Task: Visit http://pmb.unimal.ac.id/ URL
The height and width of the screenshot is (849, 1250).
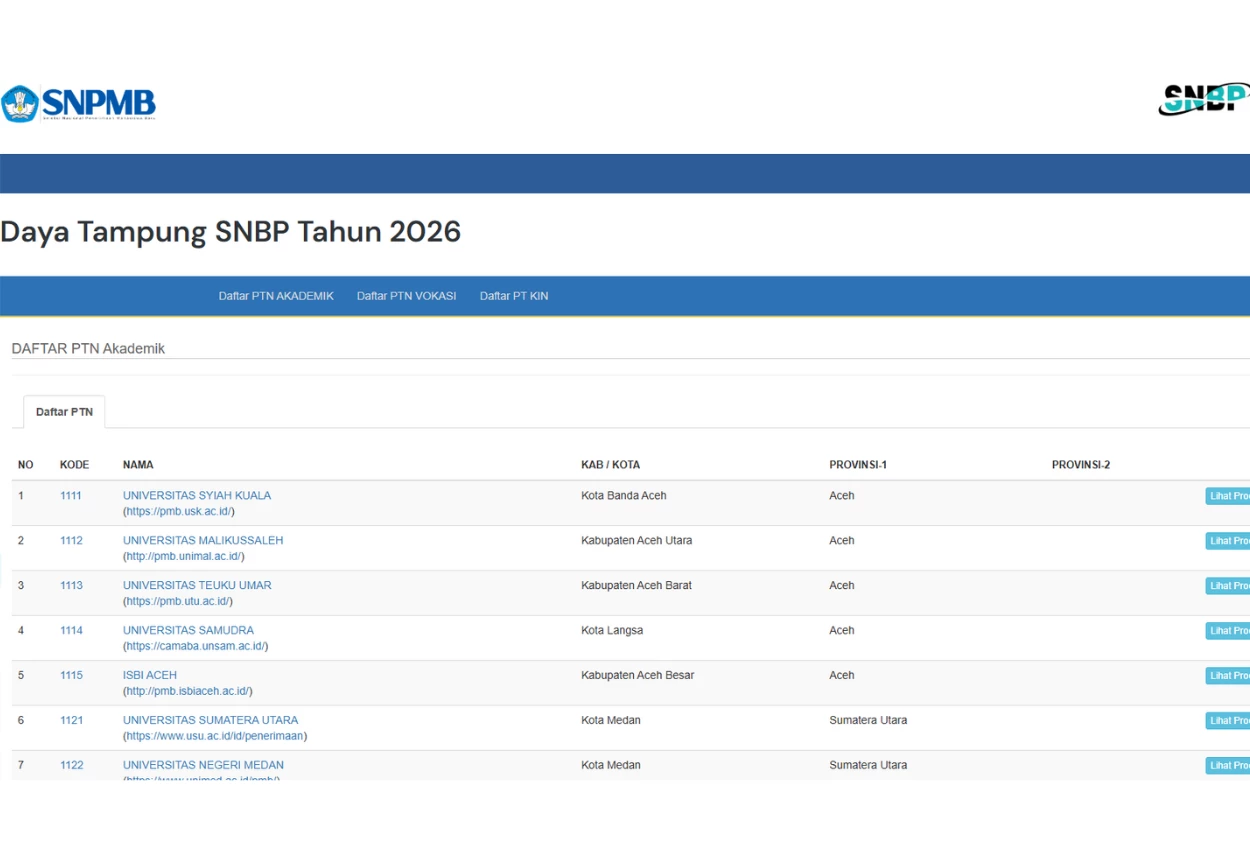Action: click(183, 557)
